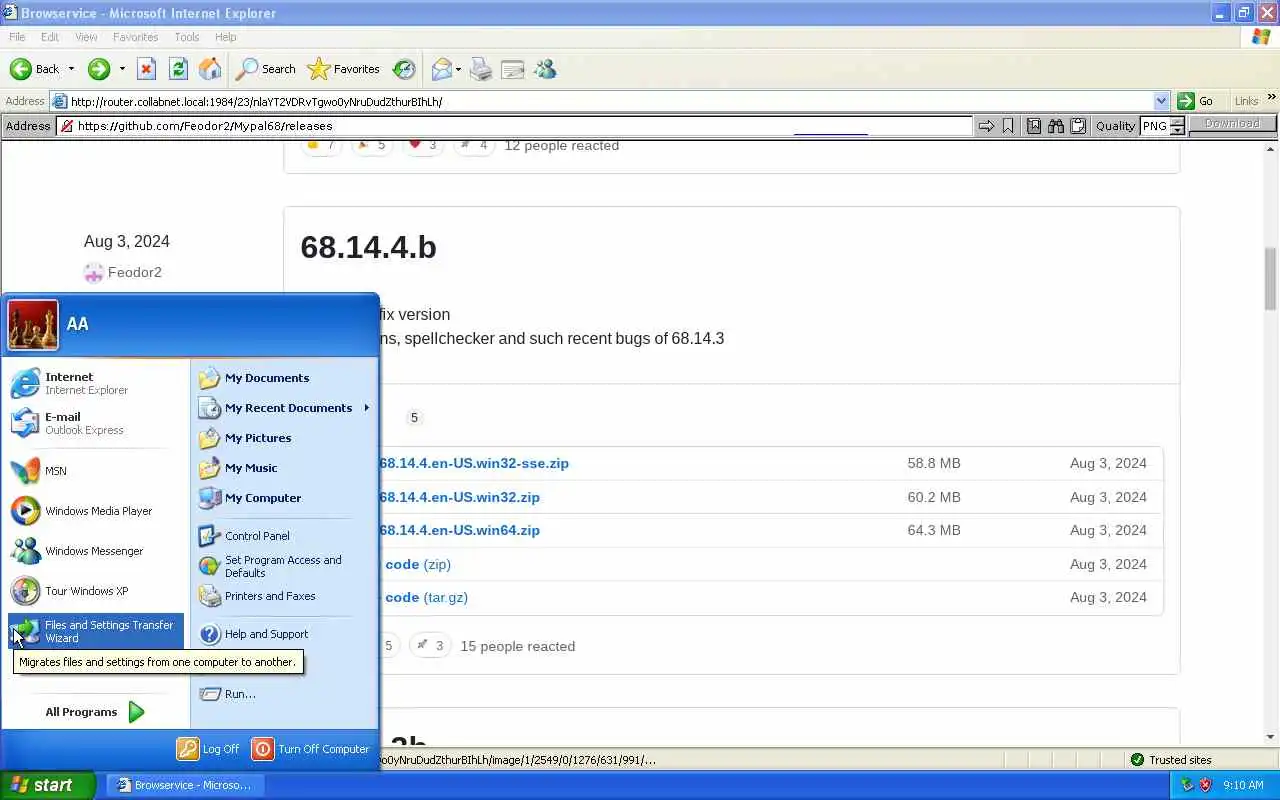1280x800 pixels.
Task: Expand the Links toolbar chevron
Action: (x=1272, y=98)
